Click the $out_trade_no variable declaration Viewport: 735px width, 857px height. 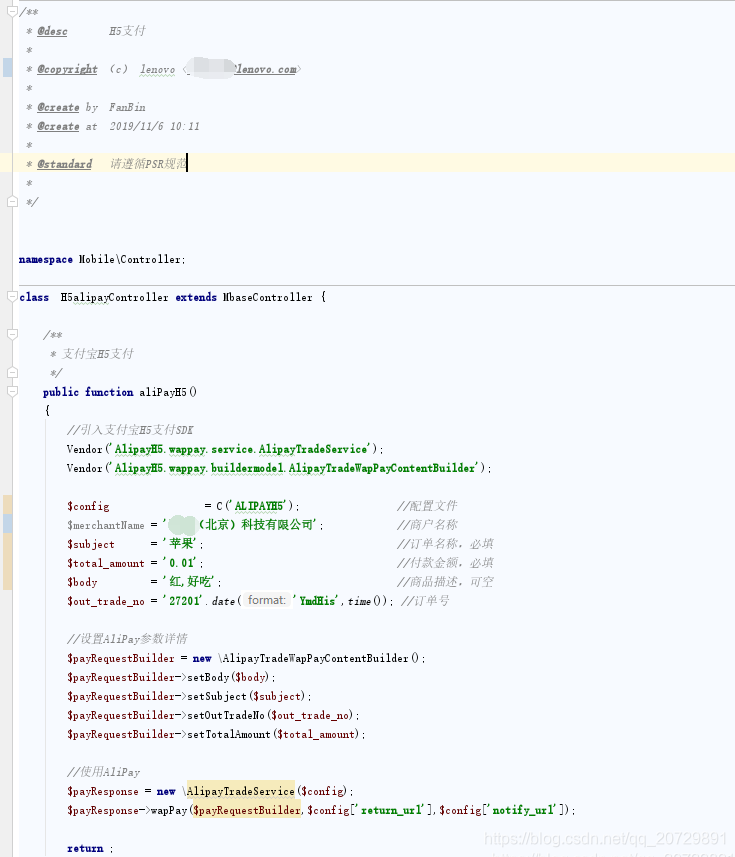coord(106,601)
